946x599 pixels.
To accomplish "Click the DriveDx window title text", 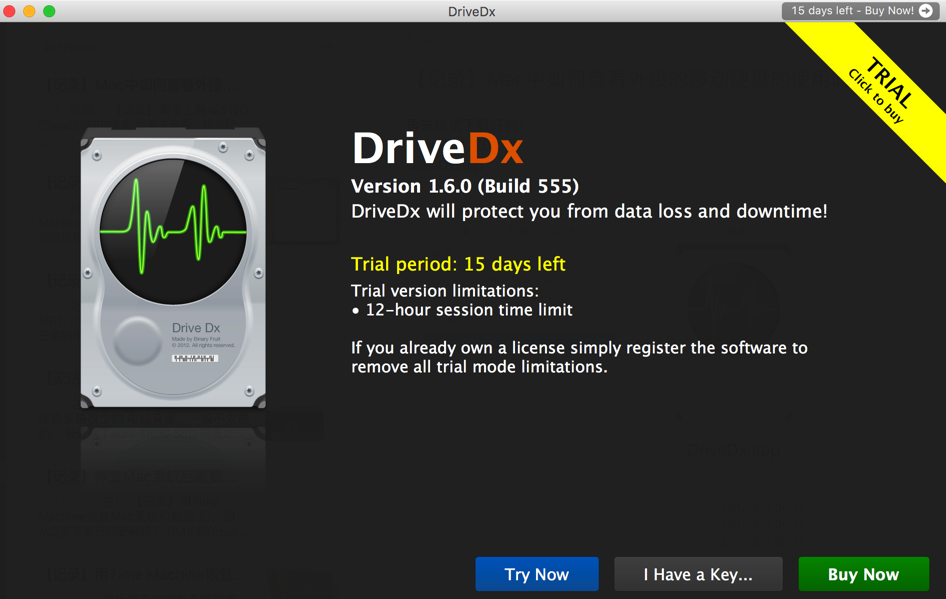I will click(x=472, y=11).
